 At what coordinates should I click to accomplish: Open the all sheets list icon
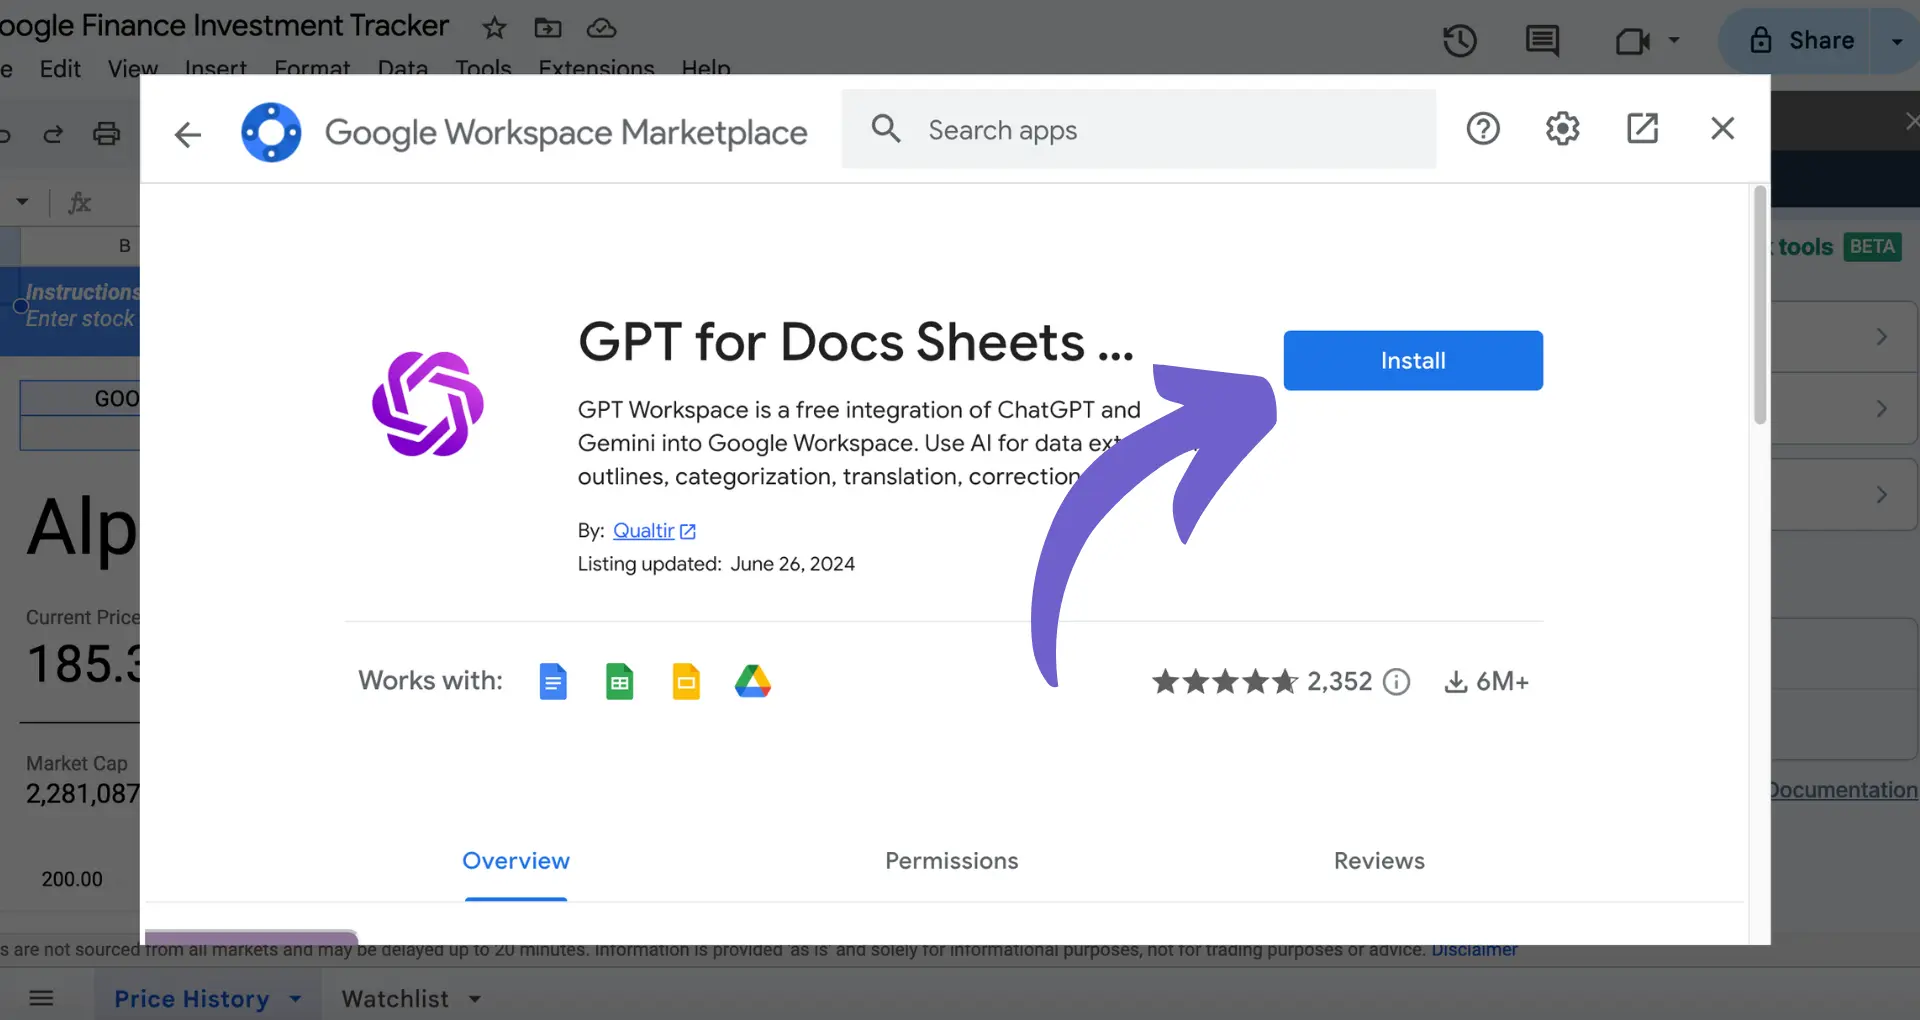(x=41, y=998)
